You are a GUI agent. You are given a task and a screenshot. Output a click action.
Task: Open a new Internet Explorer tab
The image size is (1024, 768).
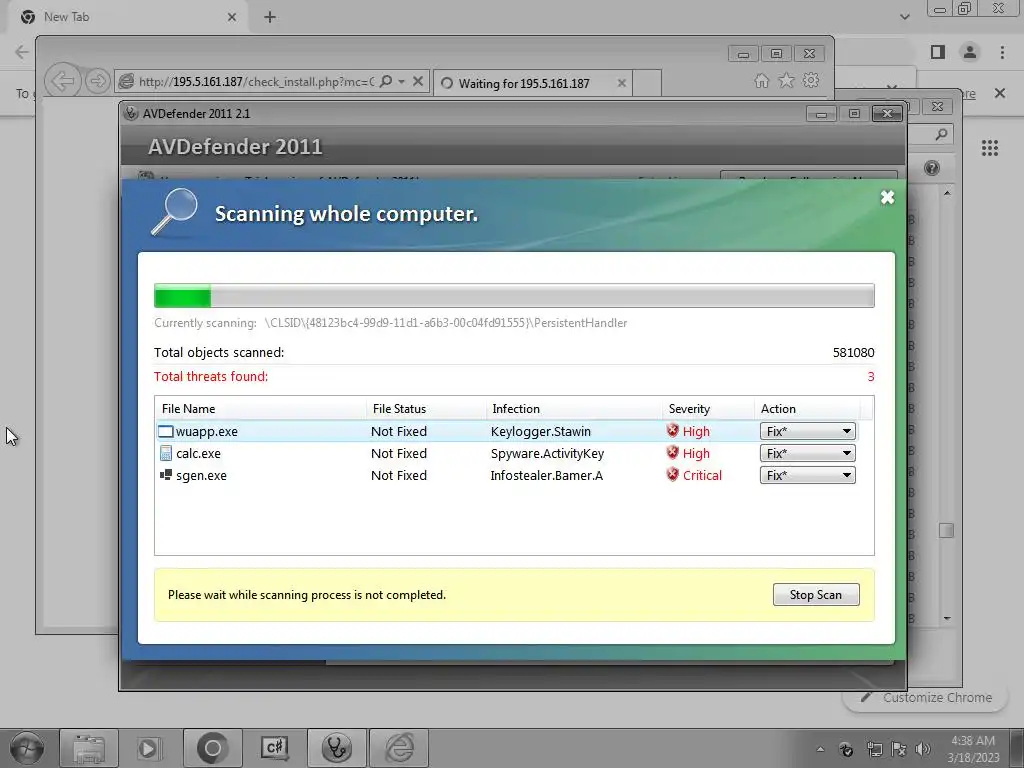[x=647, y=83]
